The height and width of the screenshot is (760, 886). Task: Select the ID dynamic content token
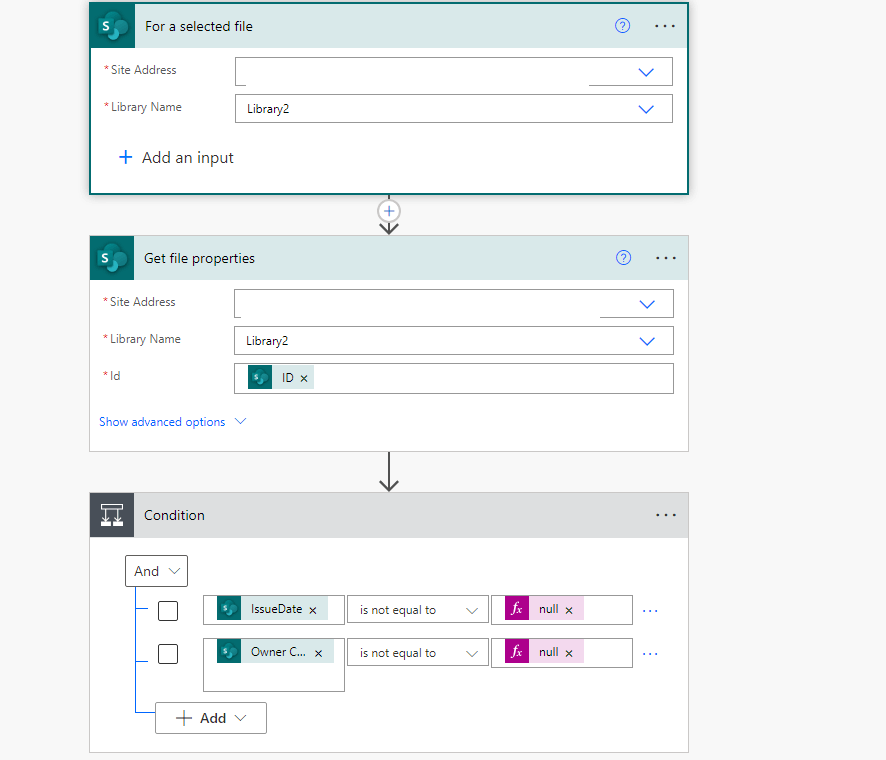pos(280,377)
